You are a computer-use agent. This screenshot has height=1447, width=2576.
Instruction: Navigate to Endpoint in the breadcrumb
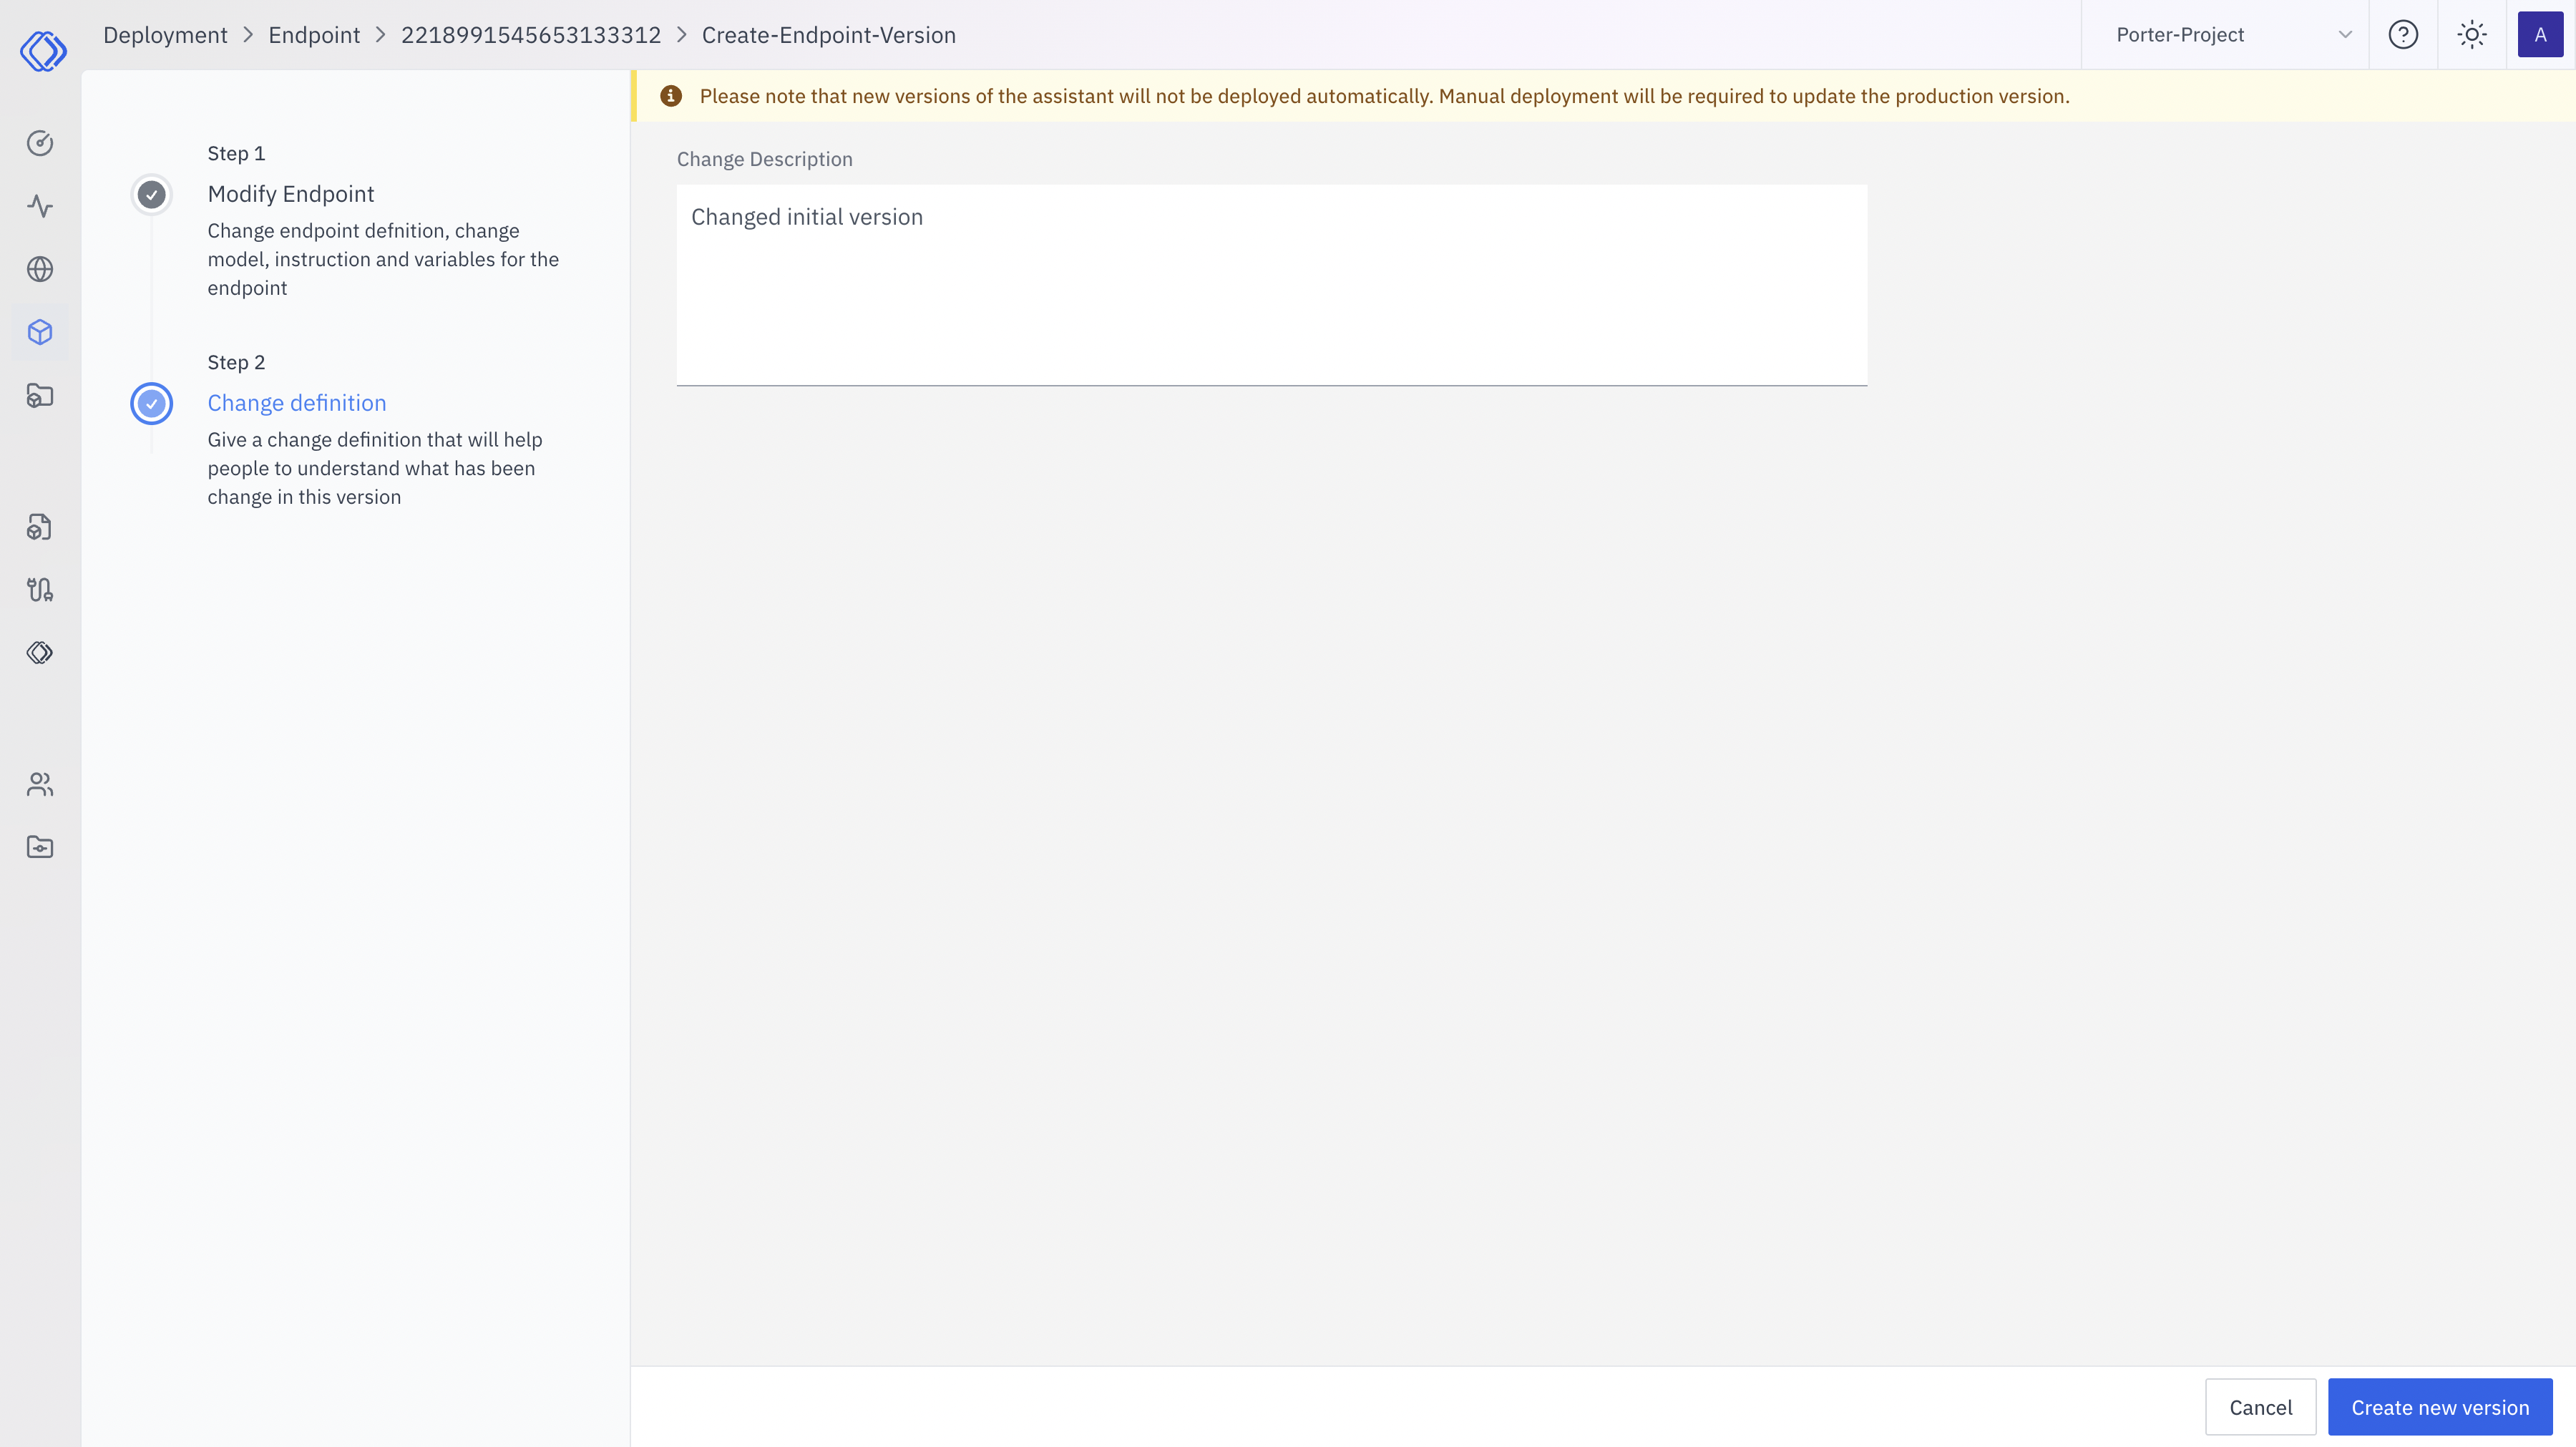coord(313,34)
